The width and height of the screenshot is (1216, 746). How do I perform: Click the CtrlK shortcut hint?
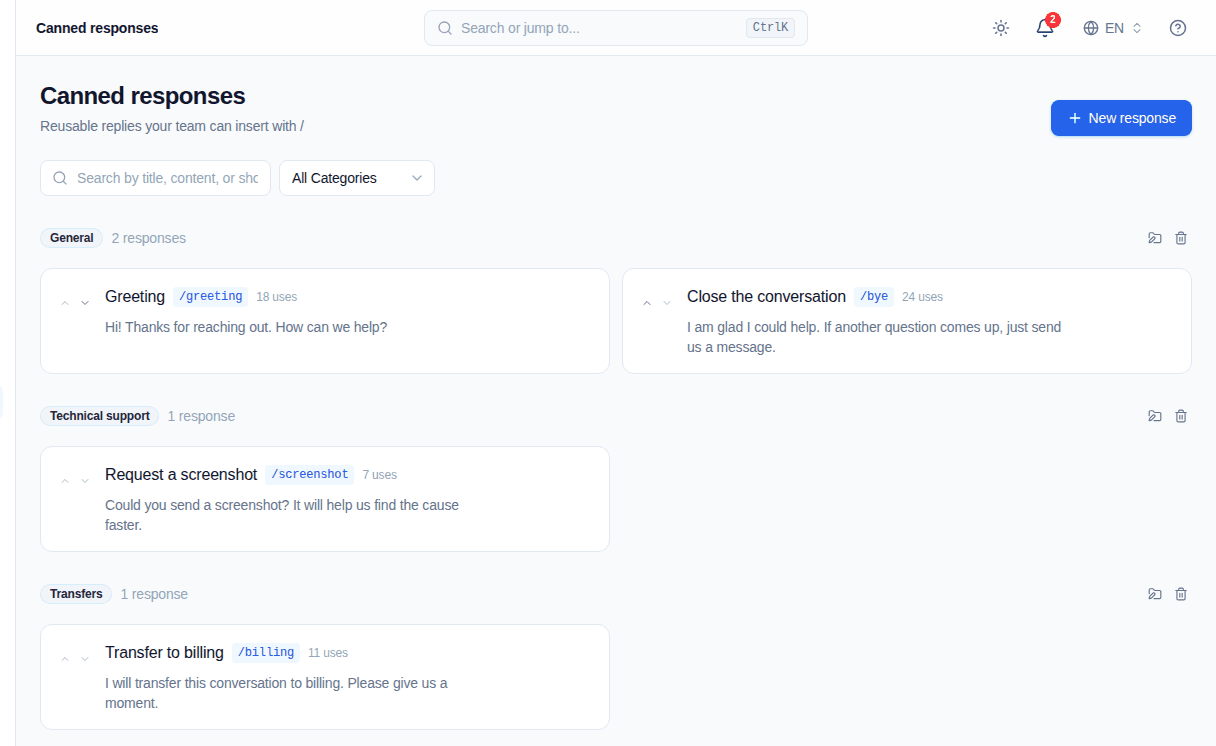[770, 28]
